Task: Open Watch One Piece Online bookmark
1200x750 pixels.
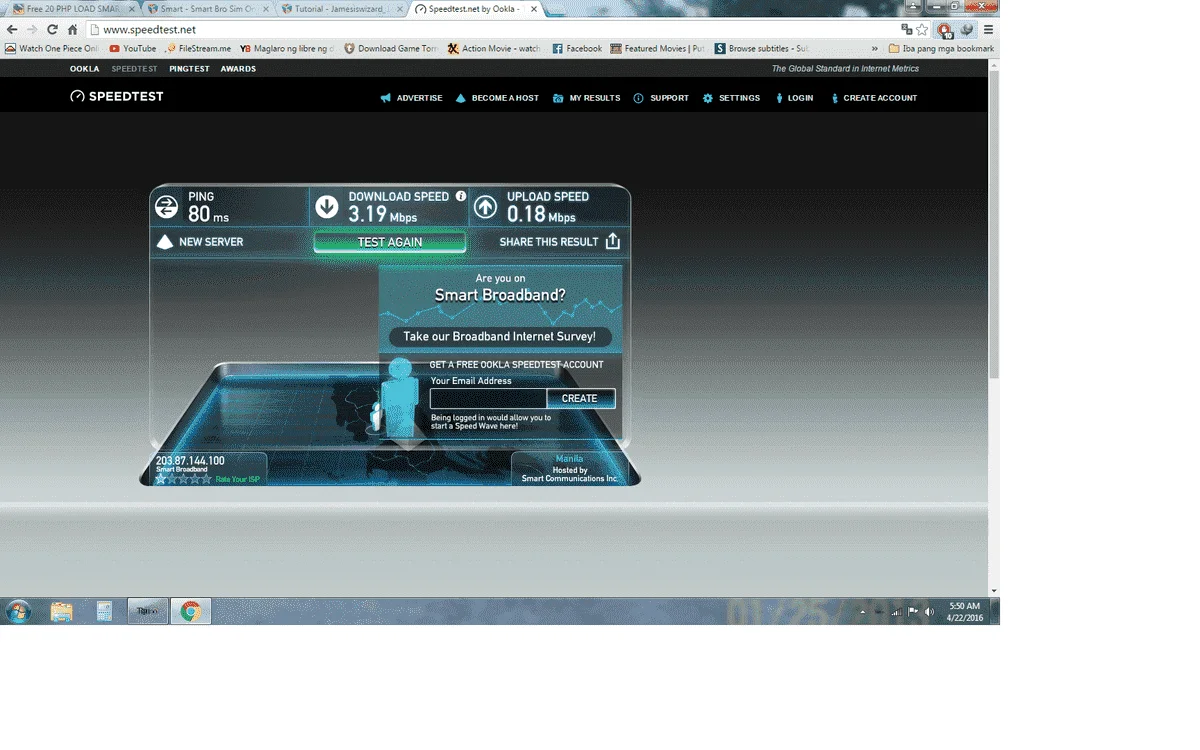Action: pyautogui.click(x=52, y=48)
